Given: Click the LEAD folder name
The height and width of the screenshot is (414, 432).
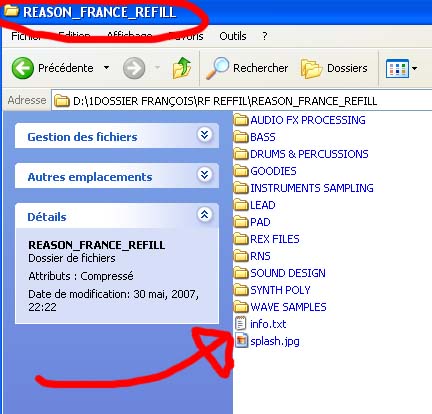Looking at the screenshot, I should click(263, 205).
